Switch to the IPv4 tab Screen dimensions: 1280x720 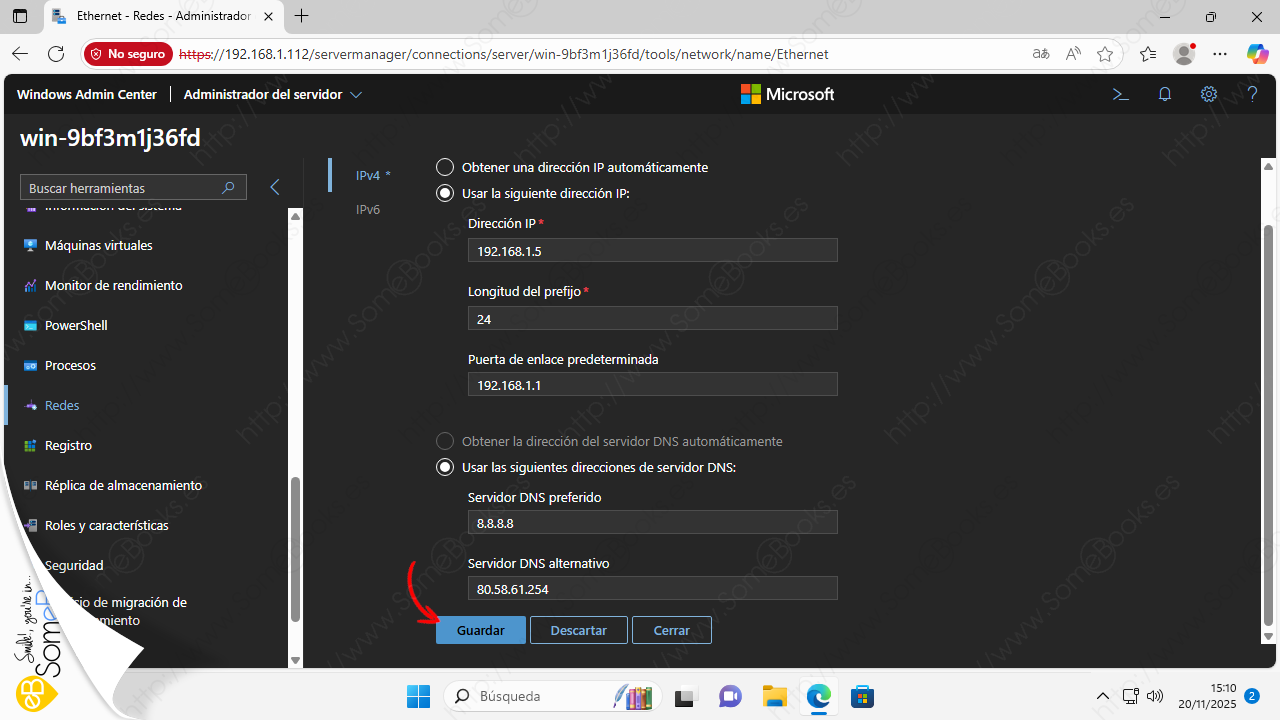click(x=368, y=175)
